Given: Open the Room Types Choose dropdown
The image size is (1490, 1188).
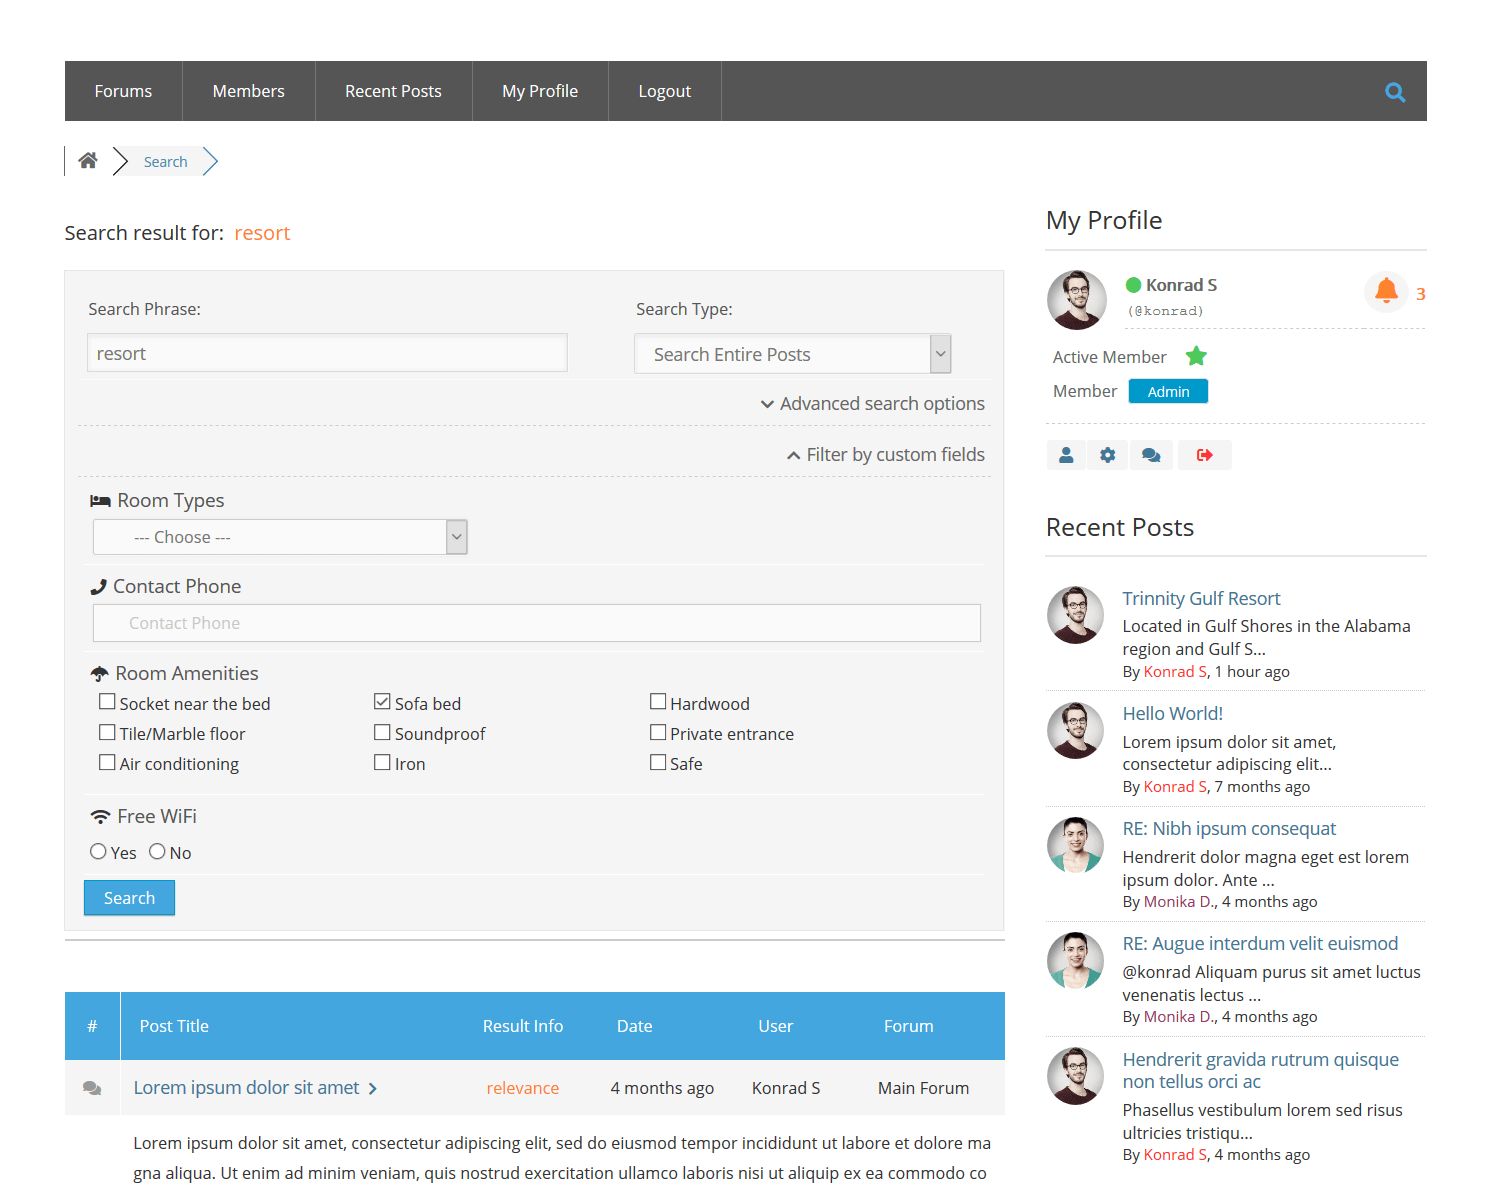Looking at the screenshot, I should (x=280, y=537).
